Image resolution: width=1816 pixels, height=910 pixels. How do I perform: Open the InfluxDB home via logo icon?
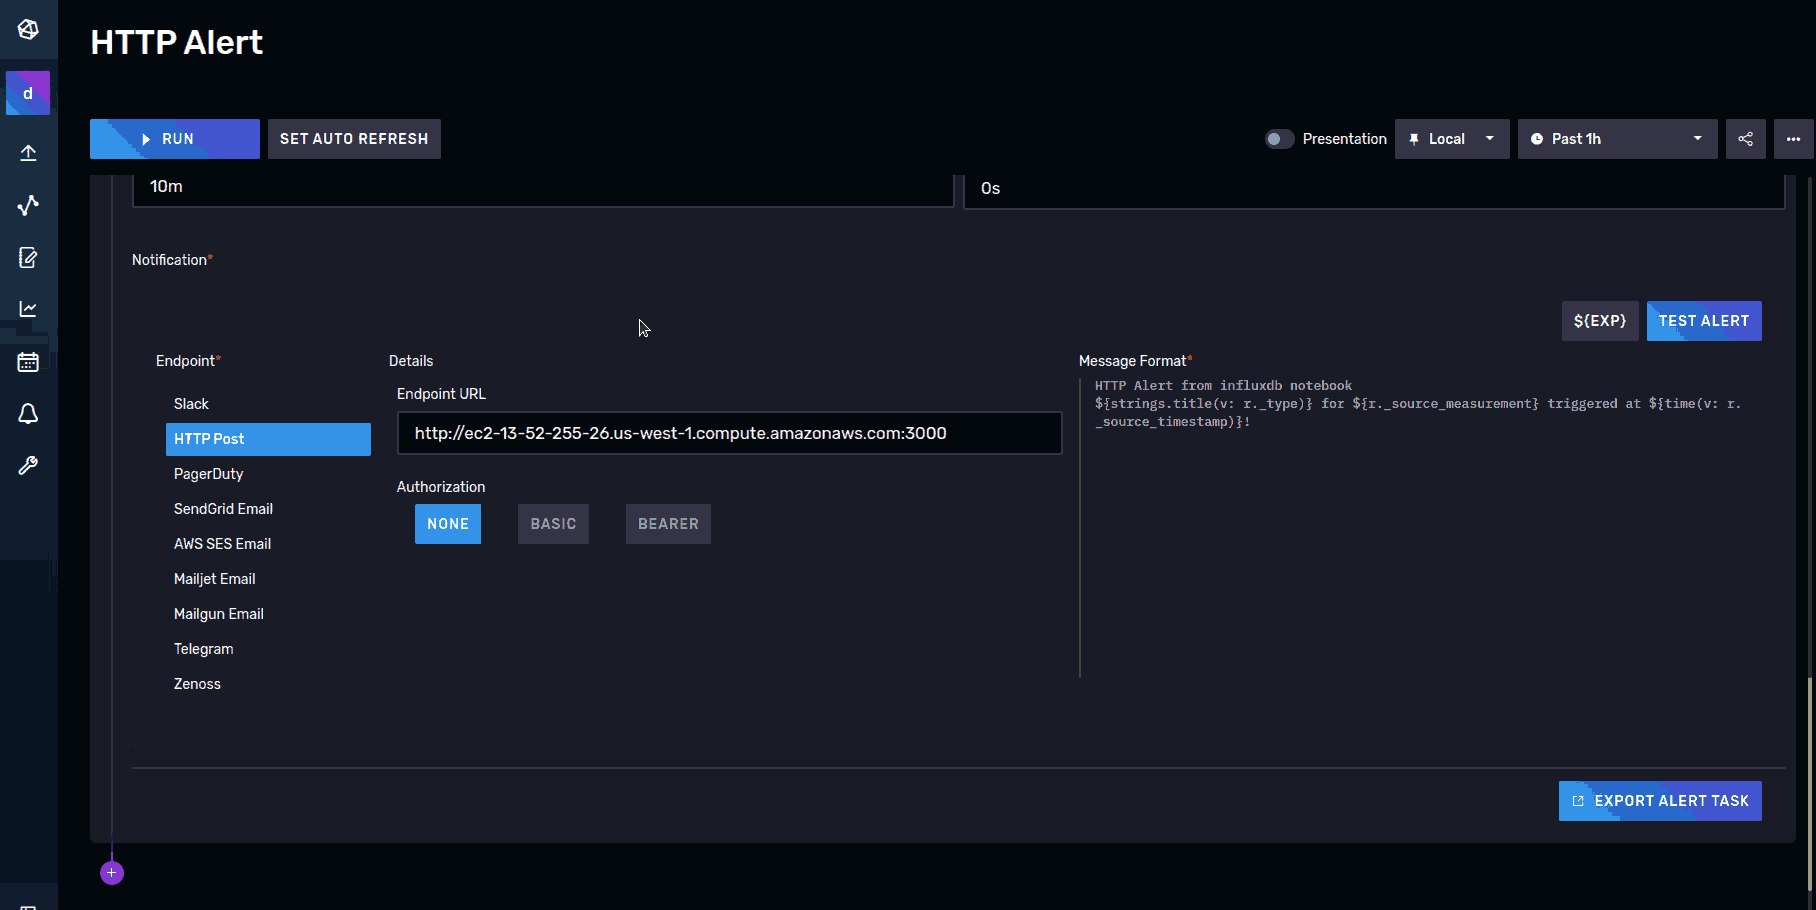27,29
